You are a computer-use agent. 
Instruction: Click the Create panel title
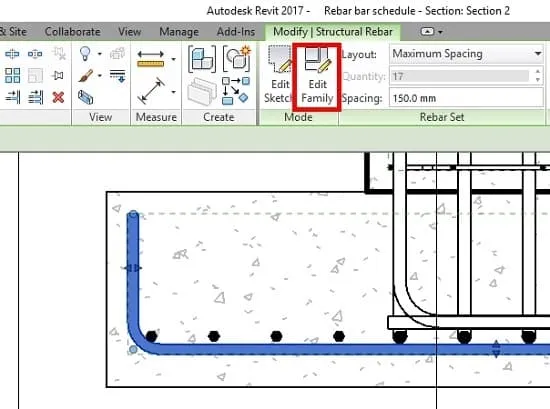(219, 117)
